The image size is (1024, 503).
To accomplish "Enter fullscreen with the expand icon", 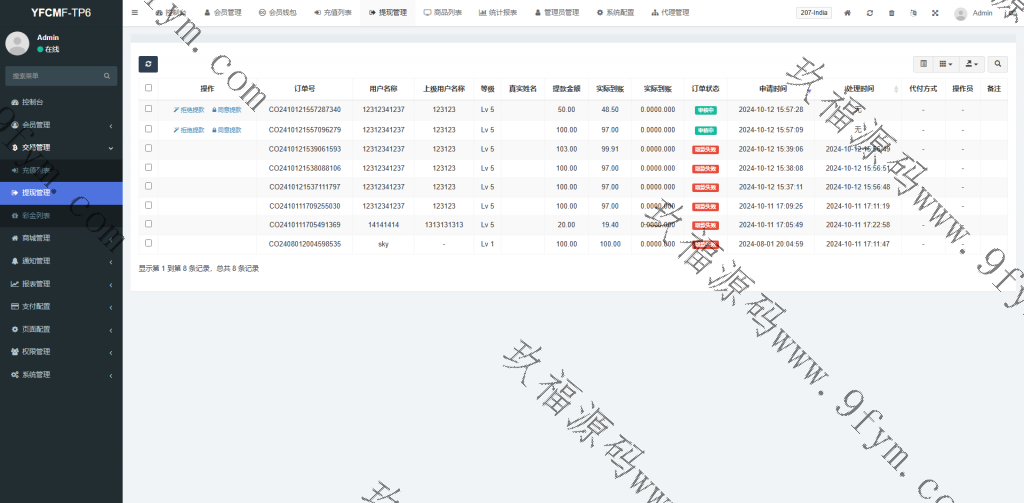I will pos(935,13).
